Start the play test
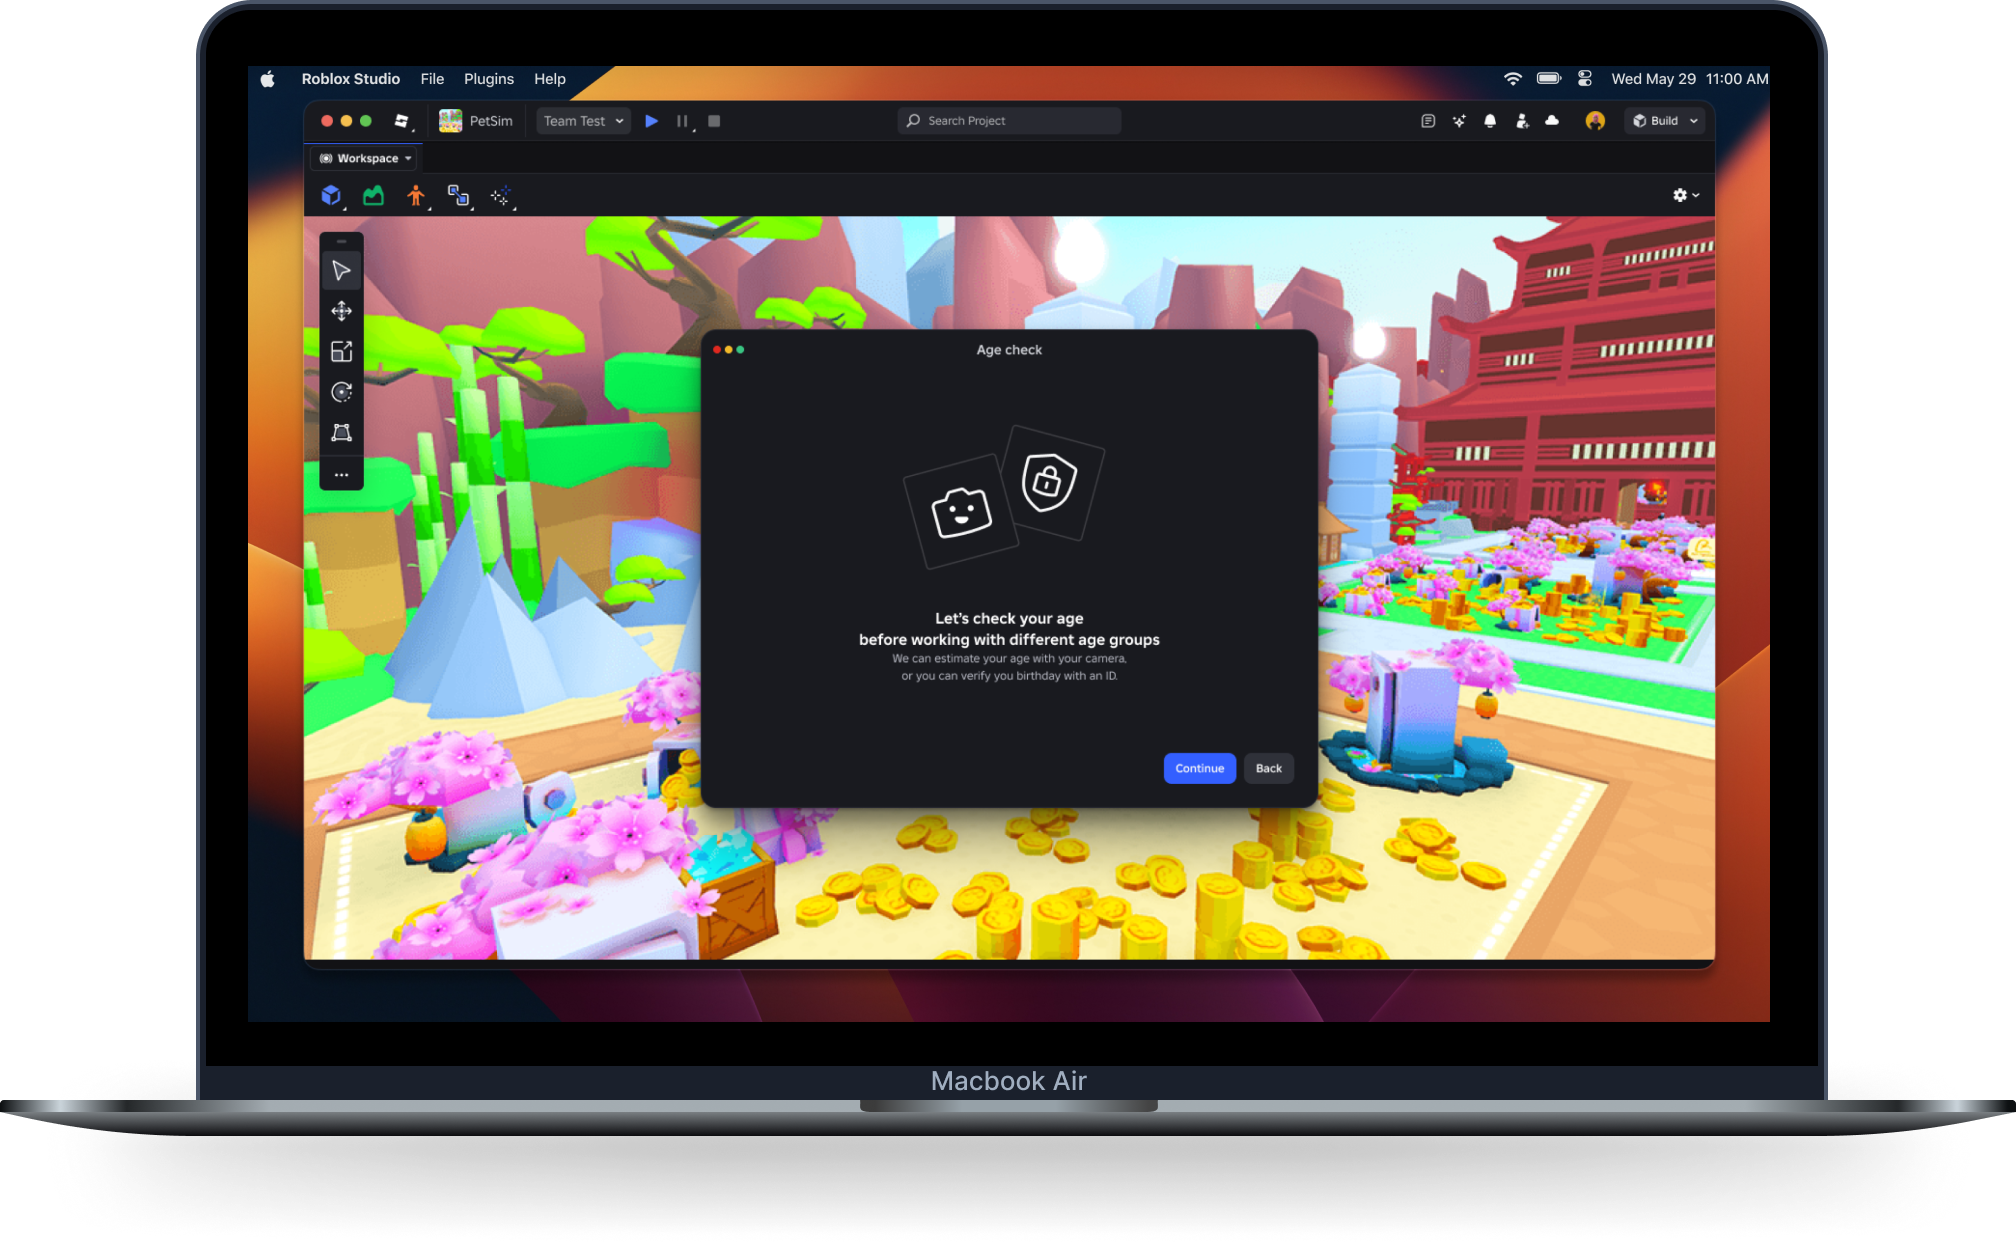Image resolution: width=2016 pixels, height=1246 pixels. 652,121
